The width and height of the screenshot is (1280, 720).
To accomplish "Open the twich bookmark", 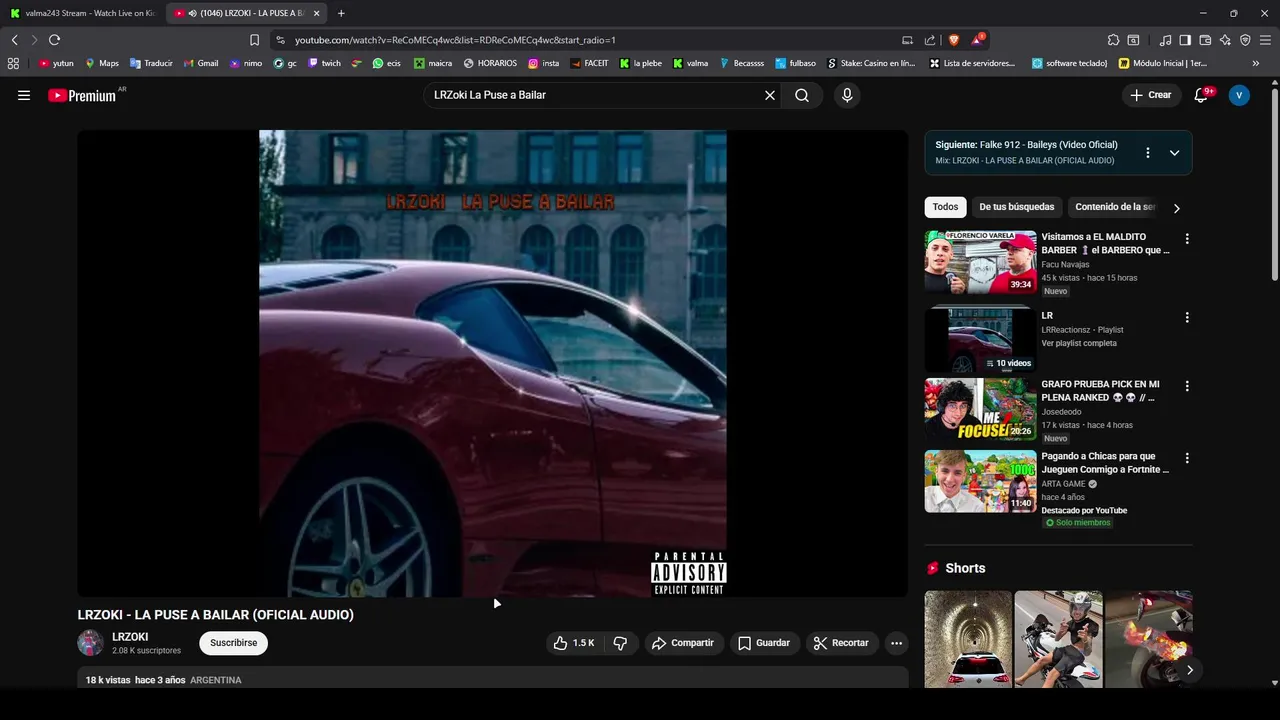I will pyautogui.click(x=324, y=63).
